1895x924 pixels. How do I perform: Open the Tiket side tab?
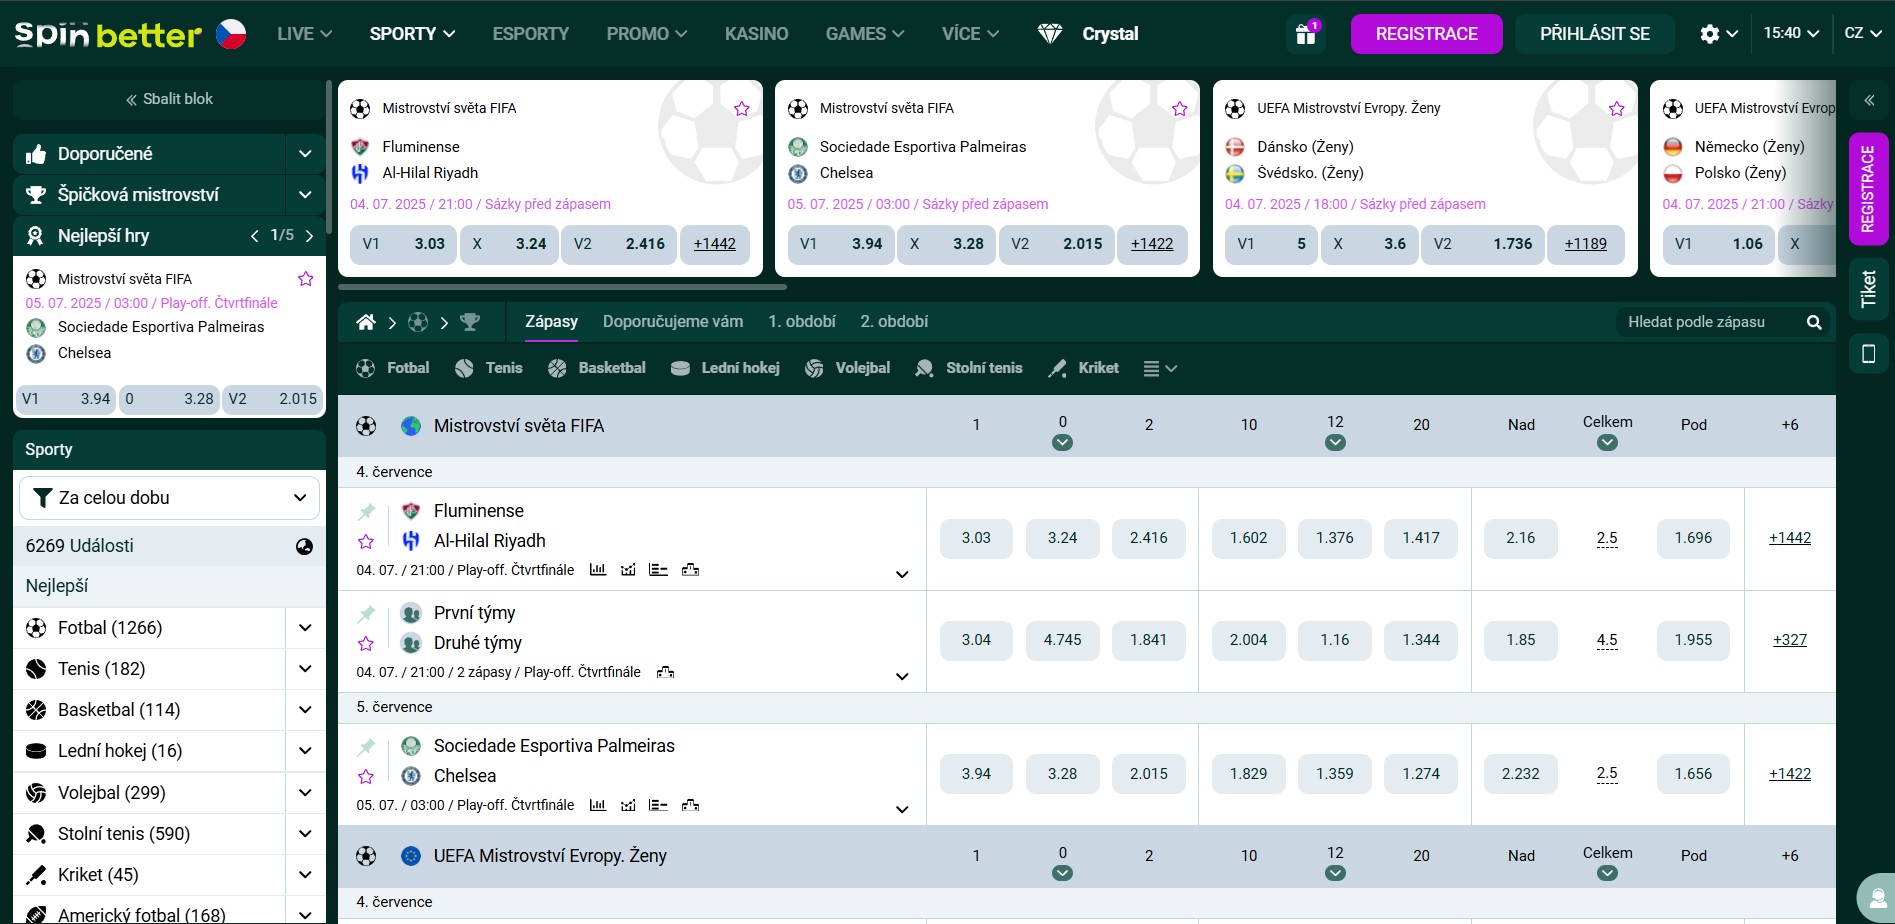coord(1868,289)
